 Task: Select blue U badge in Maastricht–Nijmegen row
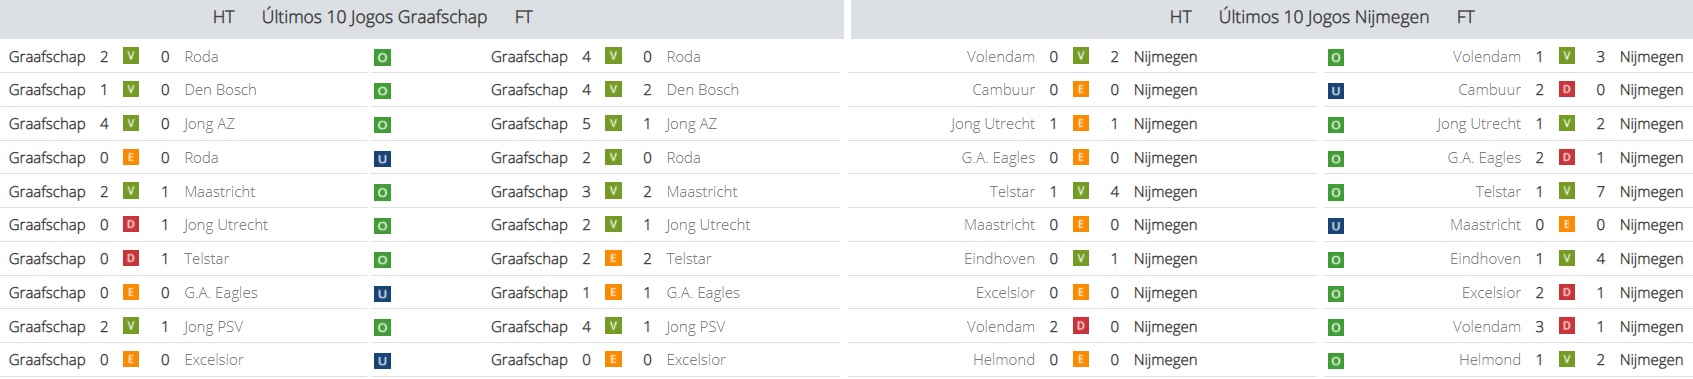click(1335, 226)
